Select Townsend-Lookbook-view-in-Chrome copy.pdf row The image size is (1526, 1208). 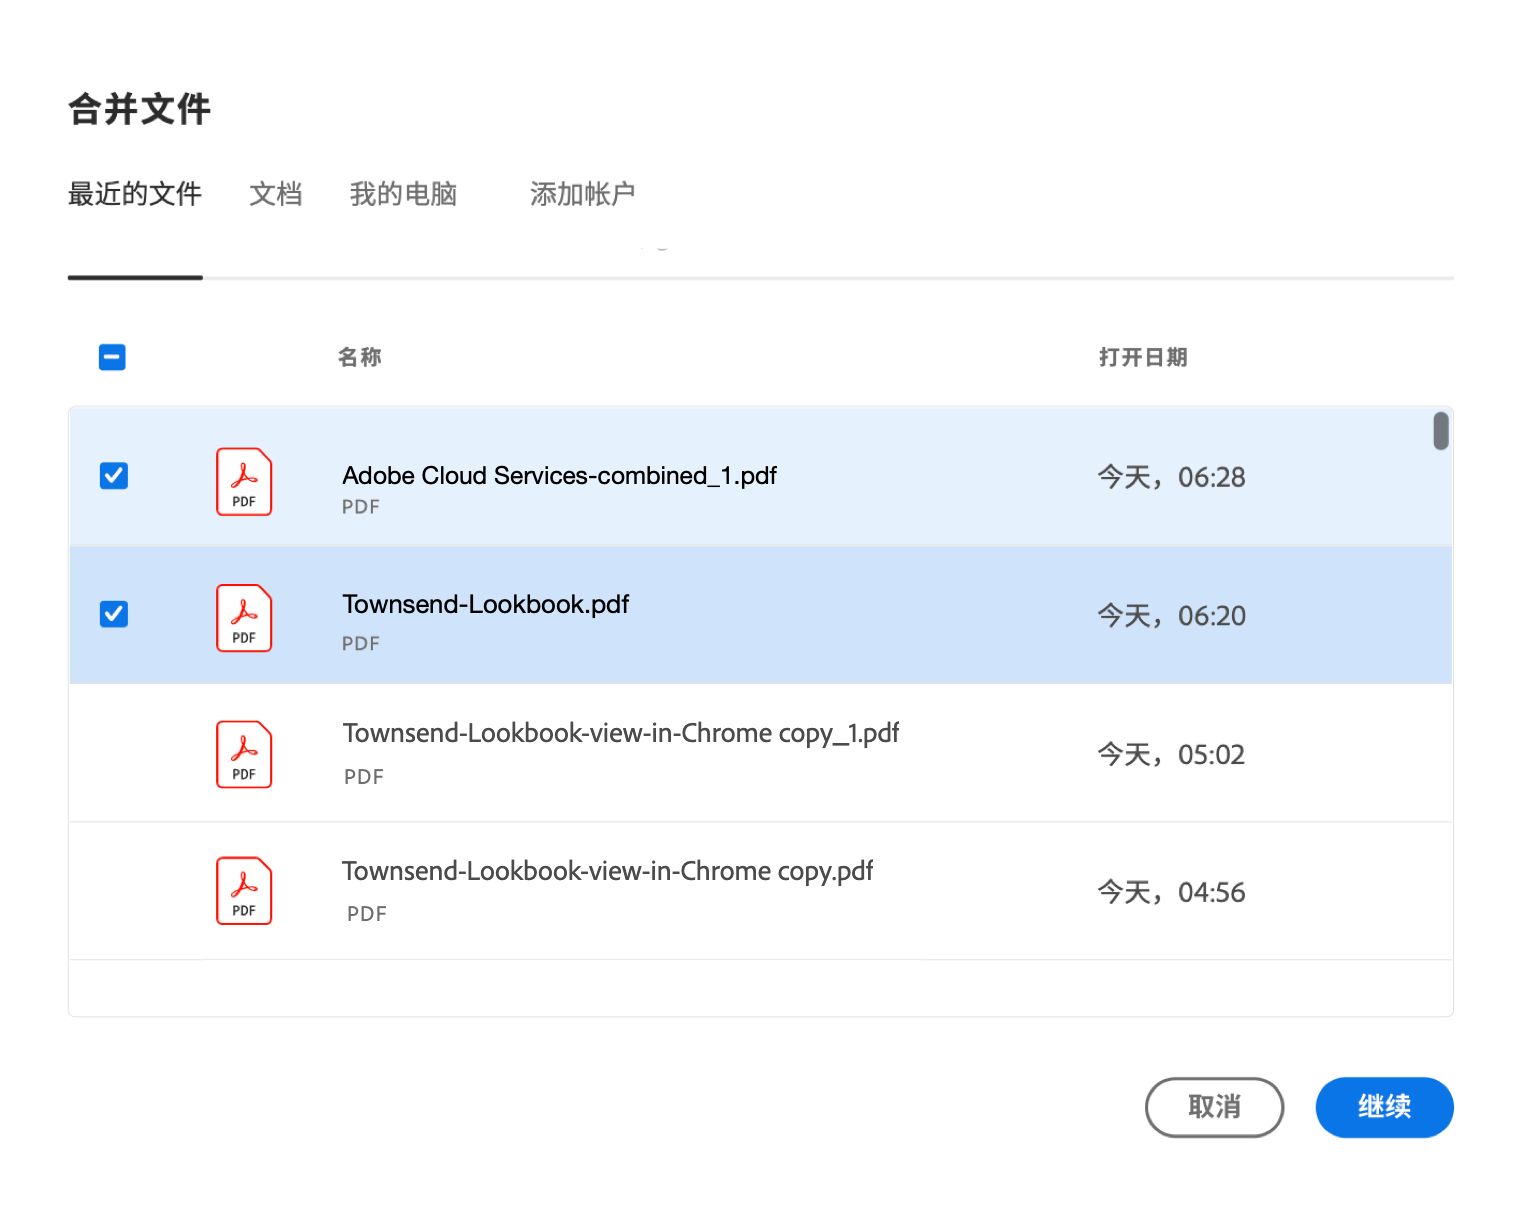760,891
